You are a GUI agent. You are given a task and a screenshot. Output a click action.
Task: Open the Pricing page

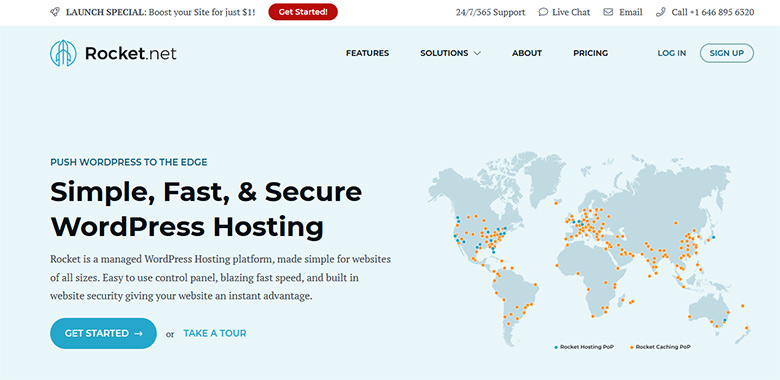[x=590, y=53]
